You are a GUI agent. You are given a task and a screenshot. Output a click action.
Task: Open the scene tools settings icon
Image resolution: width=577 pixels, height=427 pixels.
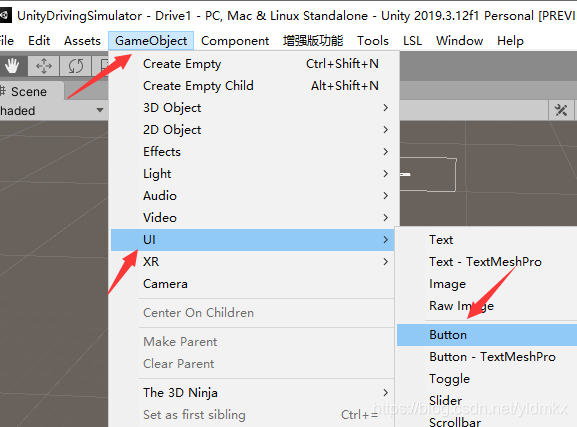tap(560, 110)
